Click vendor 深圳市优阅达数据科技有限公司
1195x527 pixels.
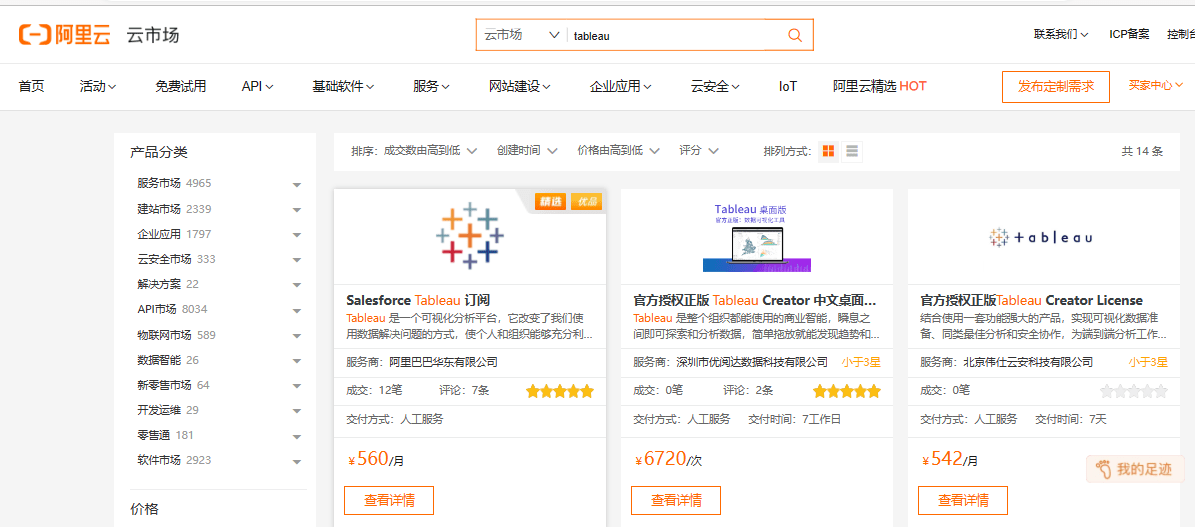[751, 362]
